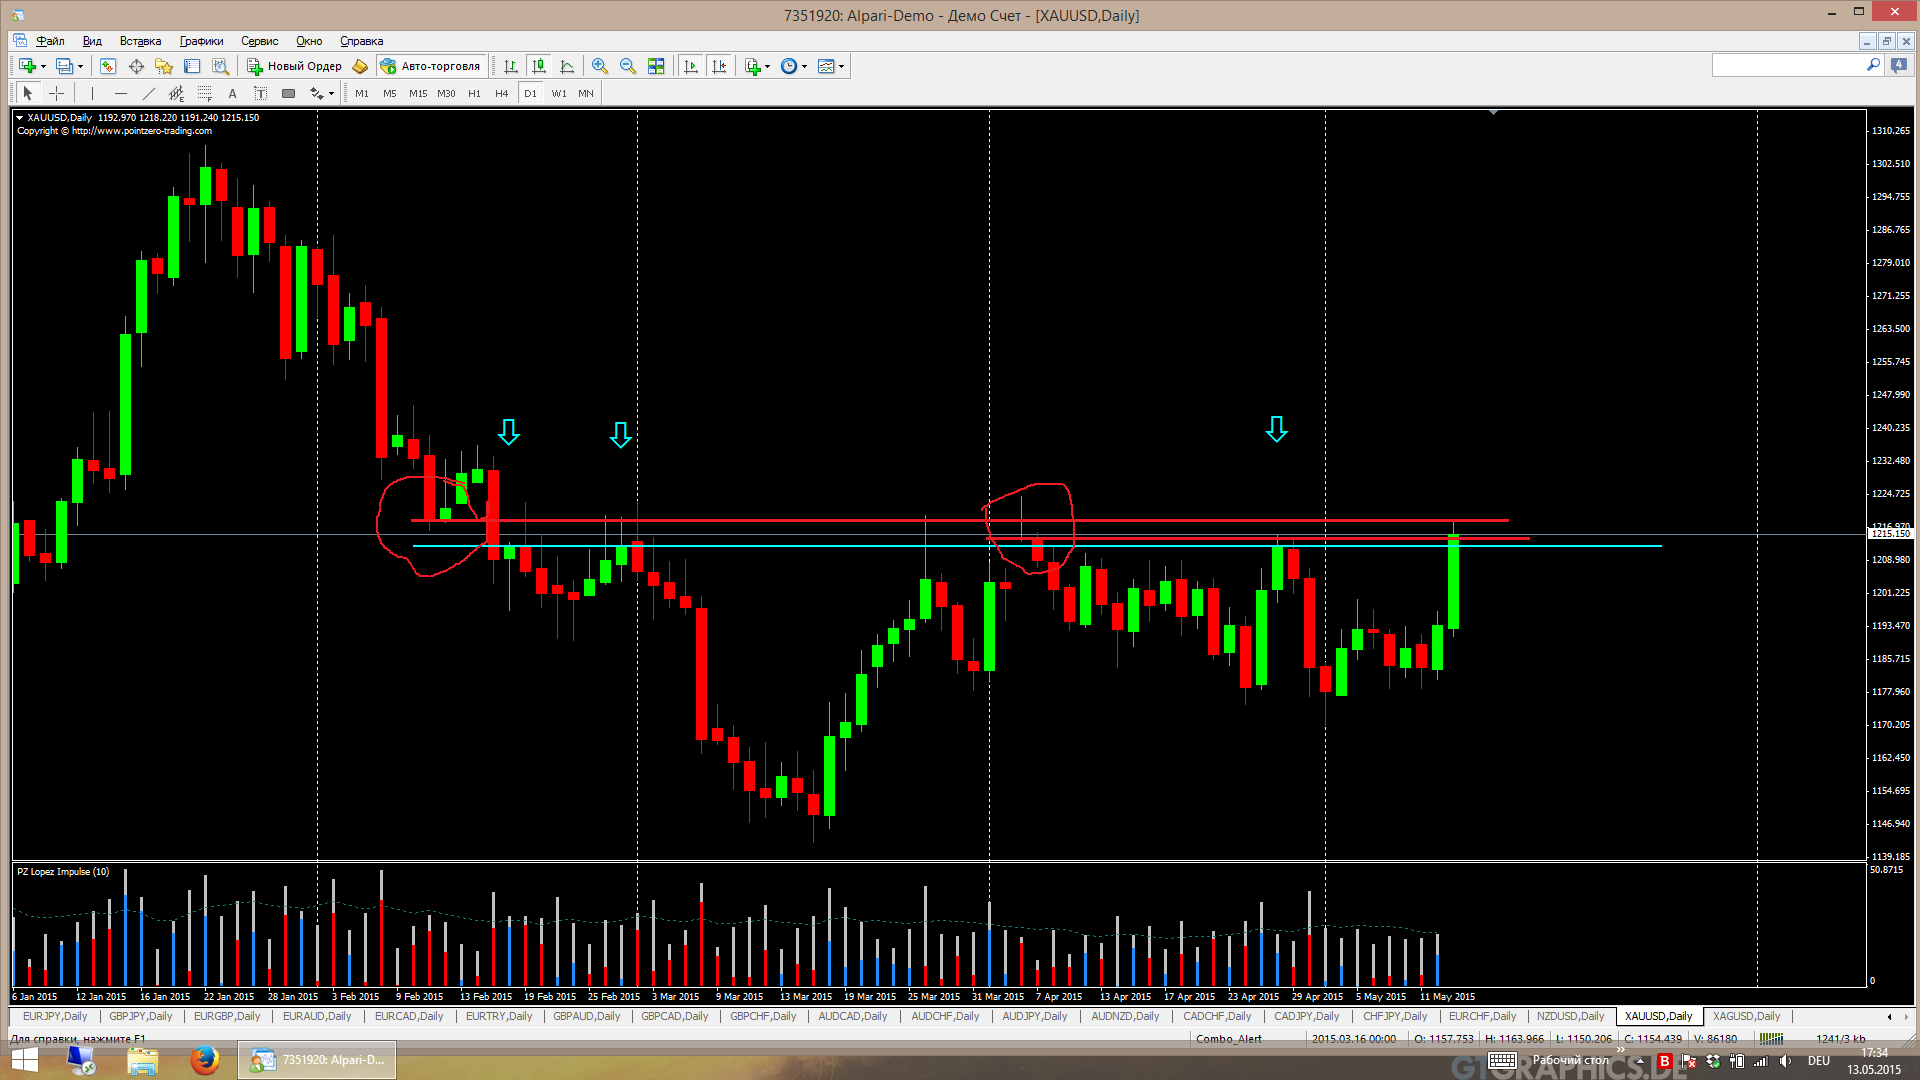This screenshot has height=1086, width=1930.
Task: Expand the Templates dropdown arrow
Action: point(842,66)
